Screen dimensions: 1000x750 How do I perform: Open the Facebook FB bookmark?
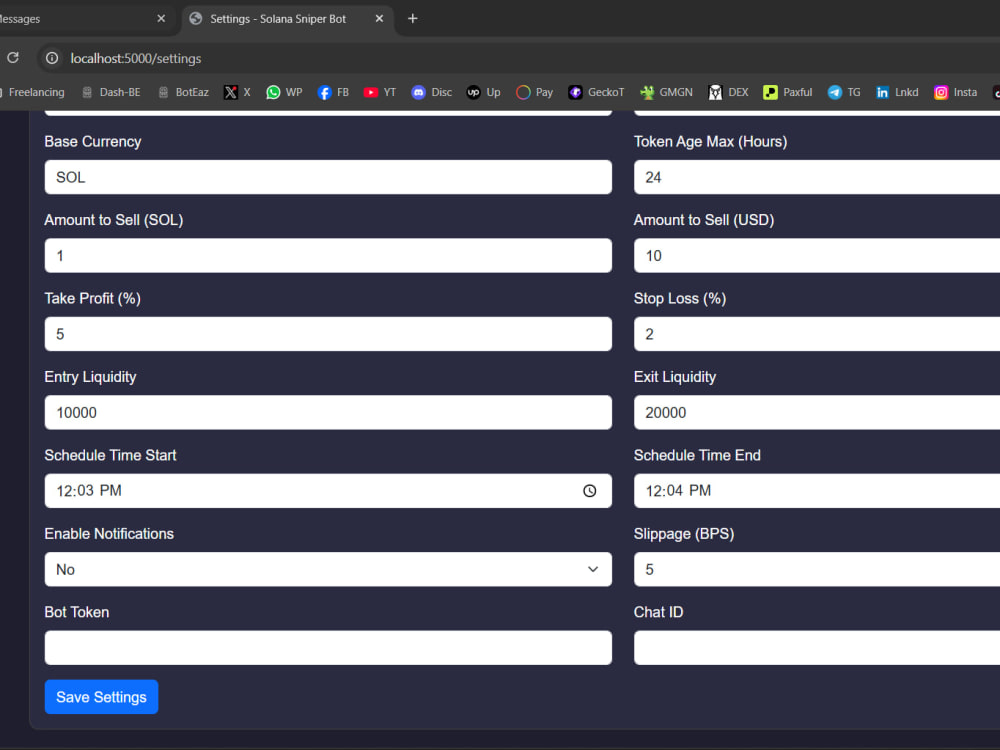pos(334,92)
